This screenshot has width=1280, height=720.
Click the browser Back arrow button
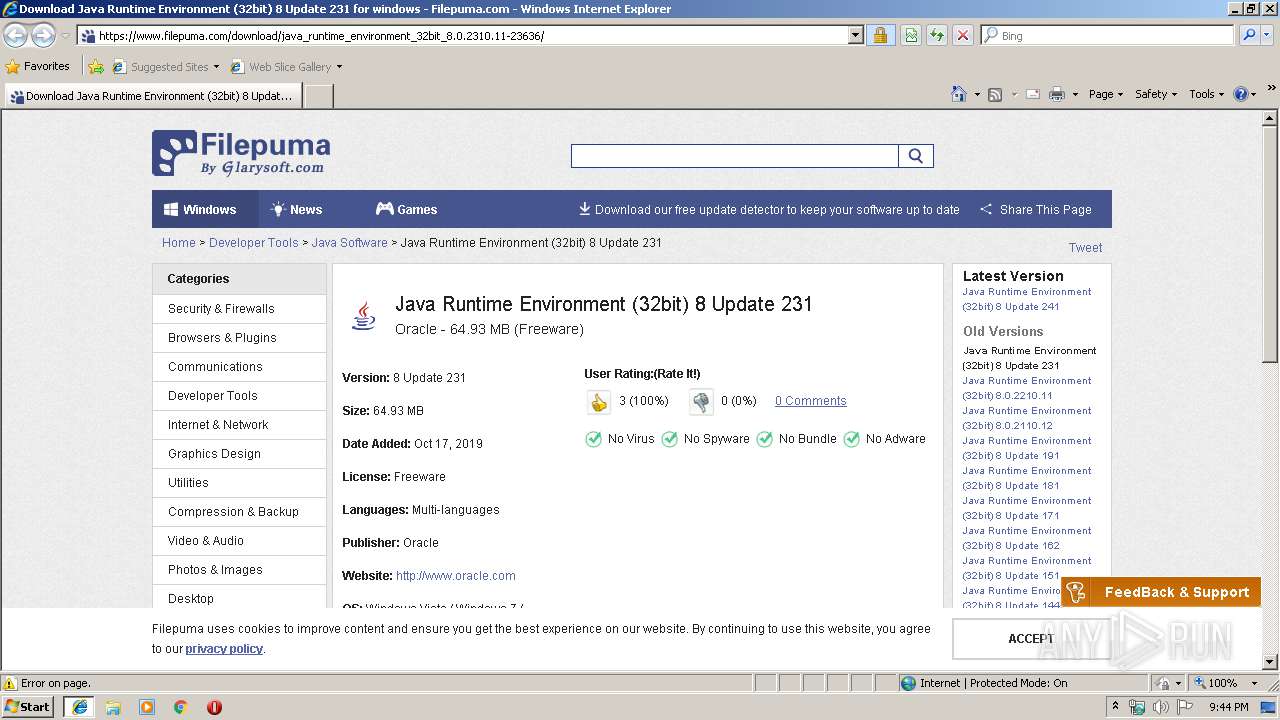pyautogui.click(x=15, y=35)
